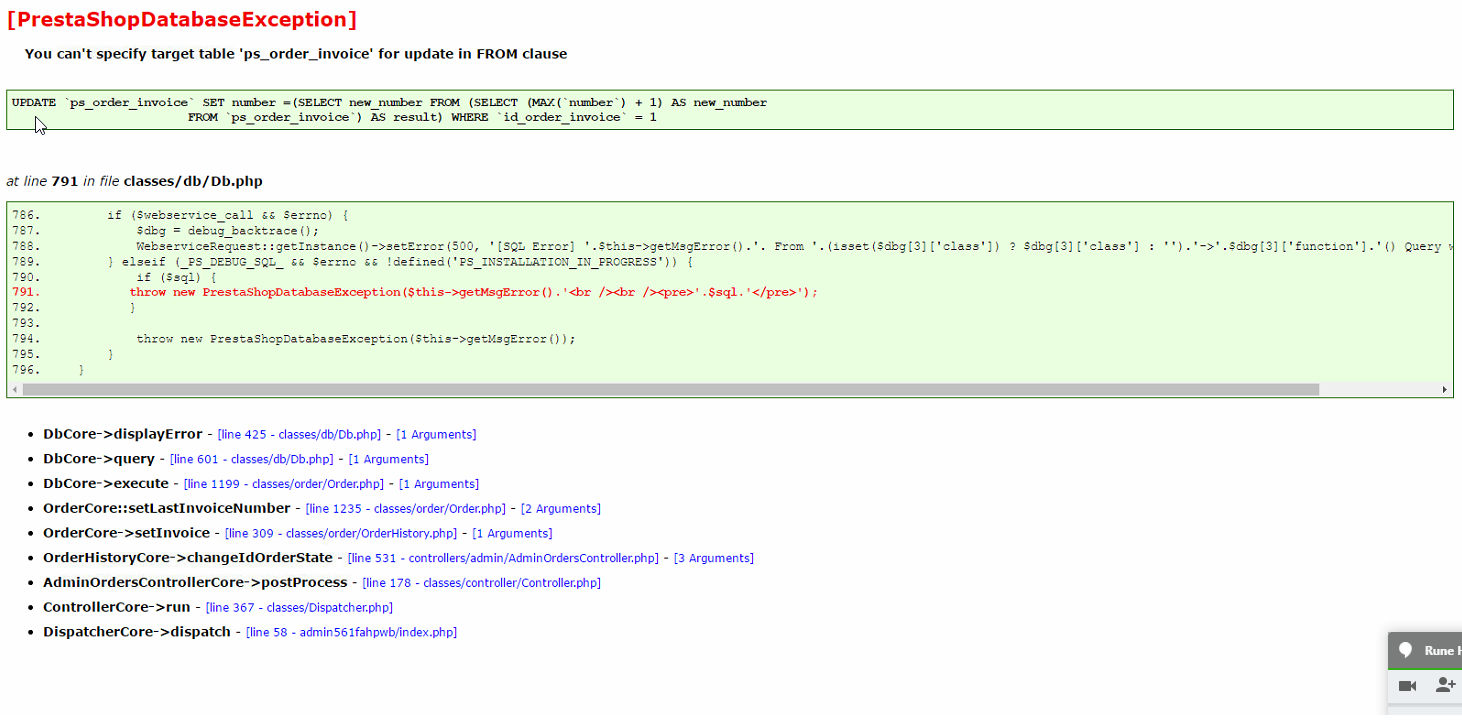Viewport: 1462px width, 720px height.
Task: Click the OrderCore->setInvoice function name
Action: (127, 533)
